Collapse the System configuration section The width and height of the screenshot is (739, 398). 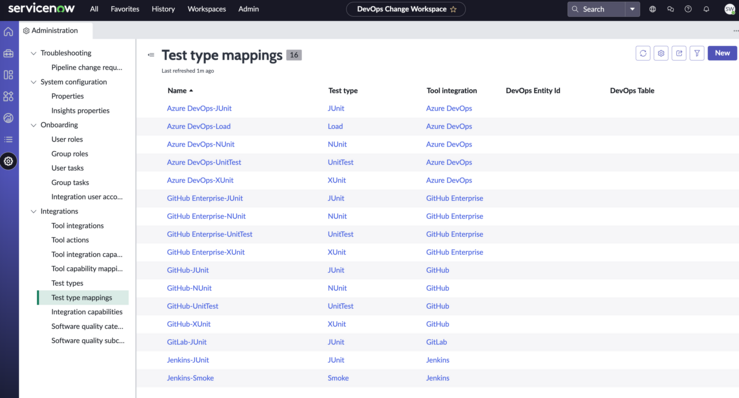point(33,82)
